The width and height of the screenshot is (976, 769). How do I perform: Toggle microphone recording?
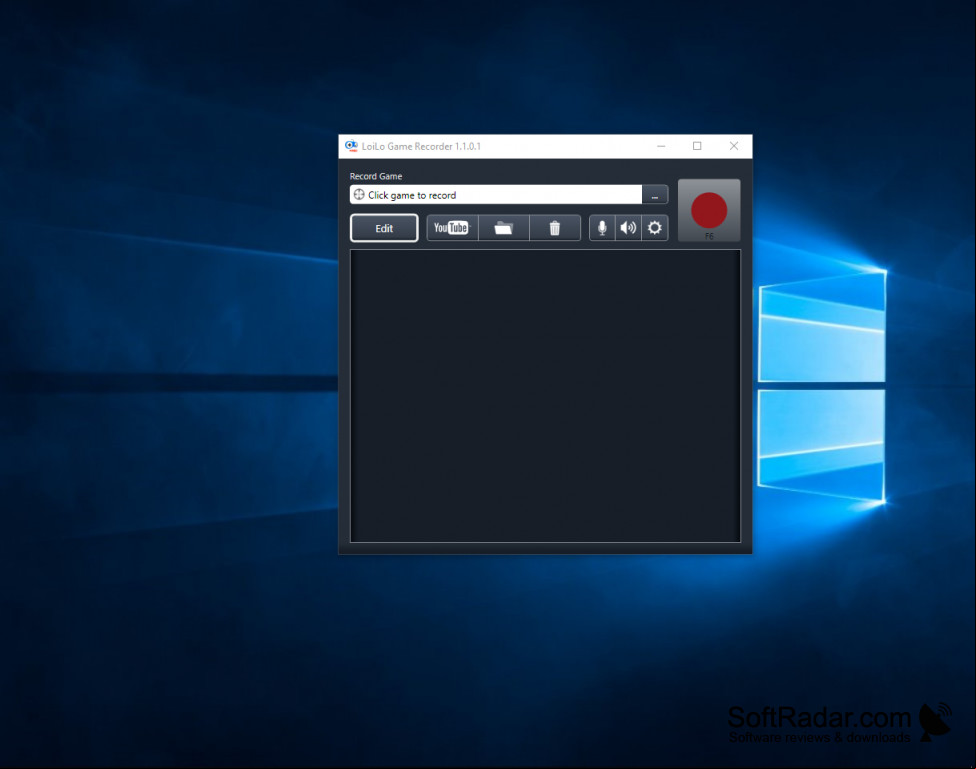pos(602,228)
